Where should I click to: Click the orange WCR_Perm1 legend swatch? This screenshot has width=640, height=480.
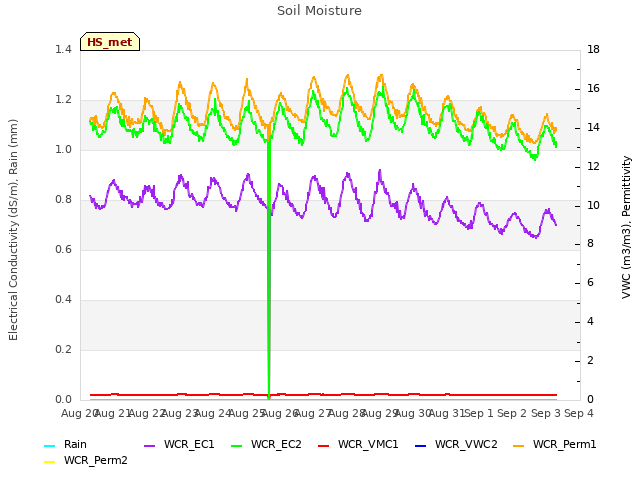[518, 446]
